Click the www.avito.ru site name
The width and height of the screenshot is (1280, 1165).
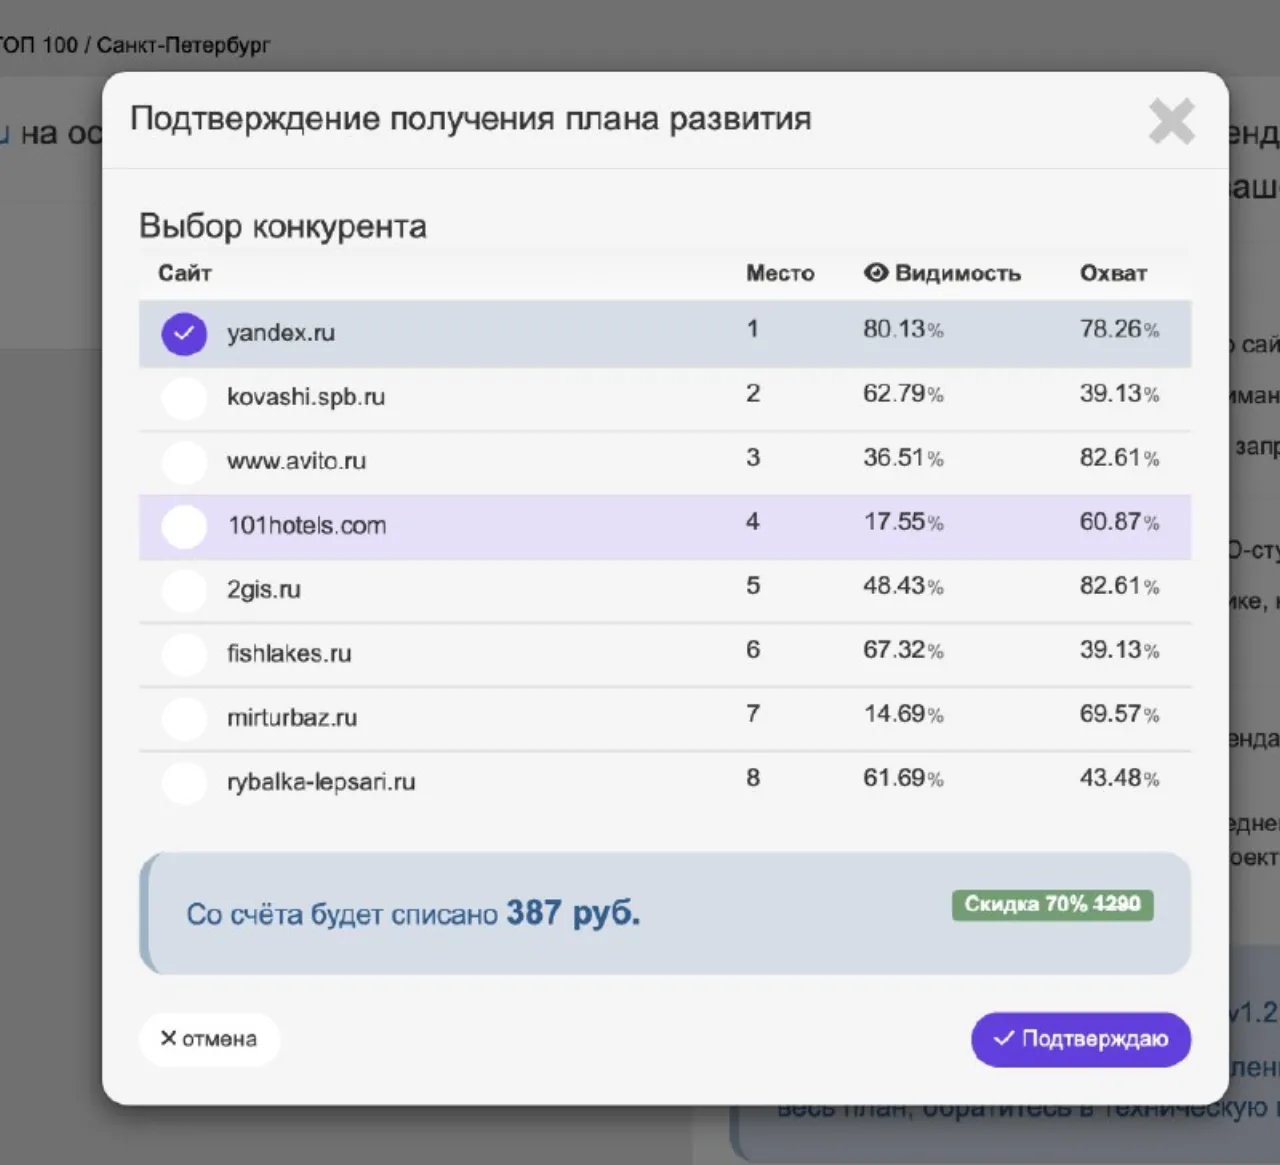(297, 461)
